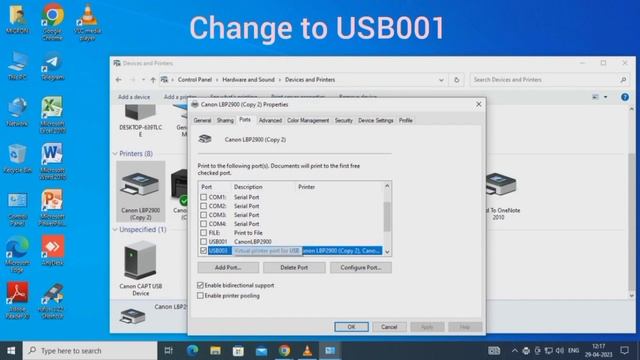
Task: Switch to the Security tab
Action: 343,120
